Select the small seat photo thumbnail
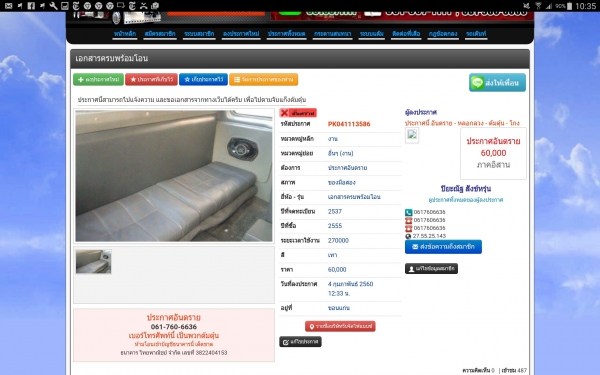 93,261
